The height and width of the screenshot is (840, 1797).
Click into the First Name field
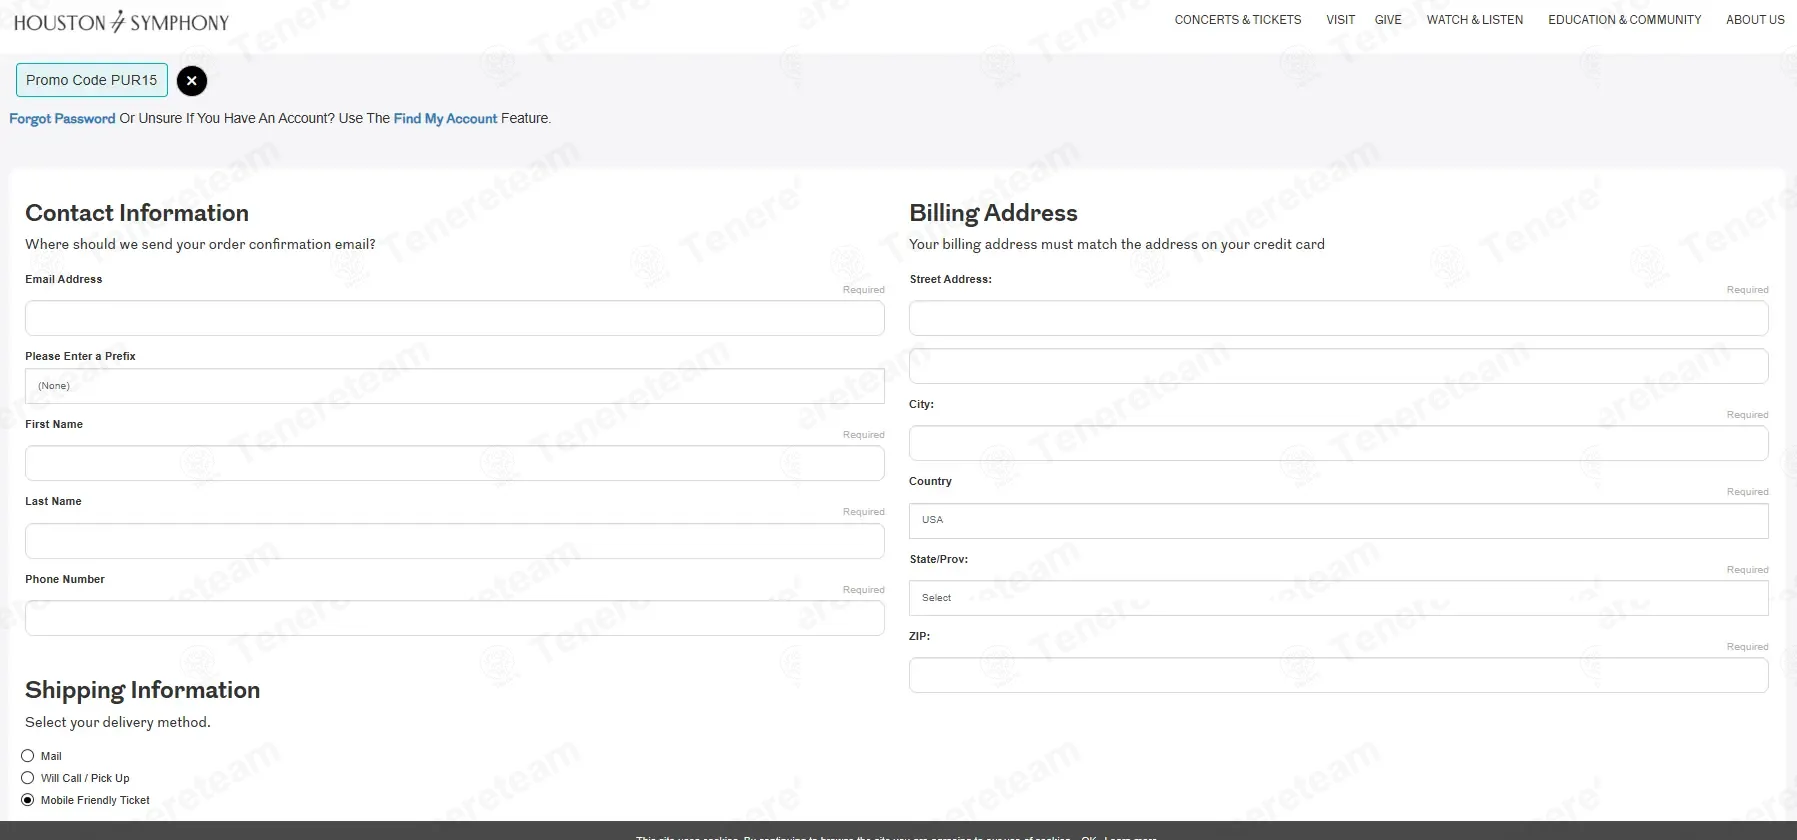(x=454, y=463)
